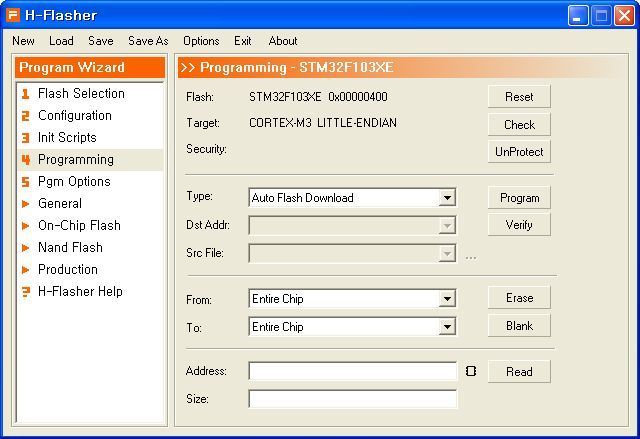
Task: Click step 4 icon beside Programming
Action: click(25, 160)
